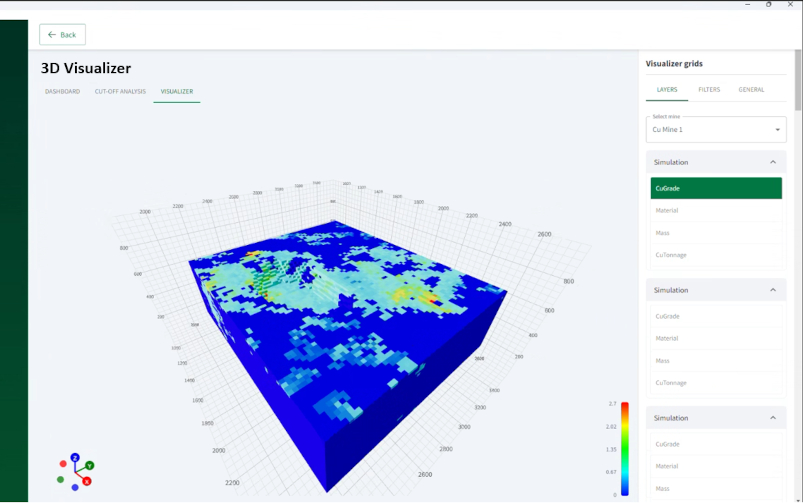Screen dimensions: 803x503
Task: Open the General tab in Visualizer grids
Action: [x=751, y=90]
